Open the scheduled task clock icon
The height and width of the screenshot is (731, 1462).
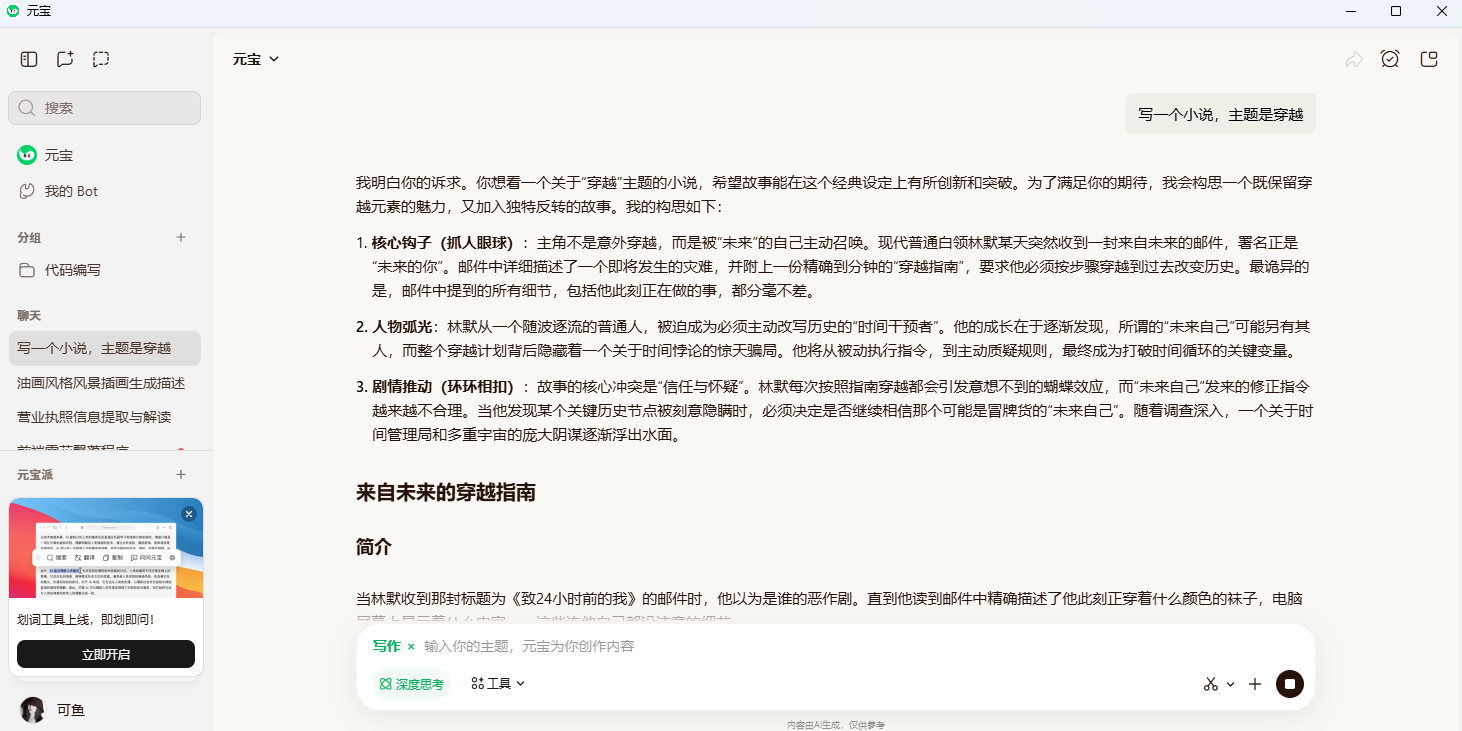[x=1390, y=59]
